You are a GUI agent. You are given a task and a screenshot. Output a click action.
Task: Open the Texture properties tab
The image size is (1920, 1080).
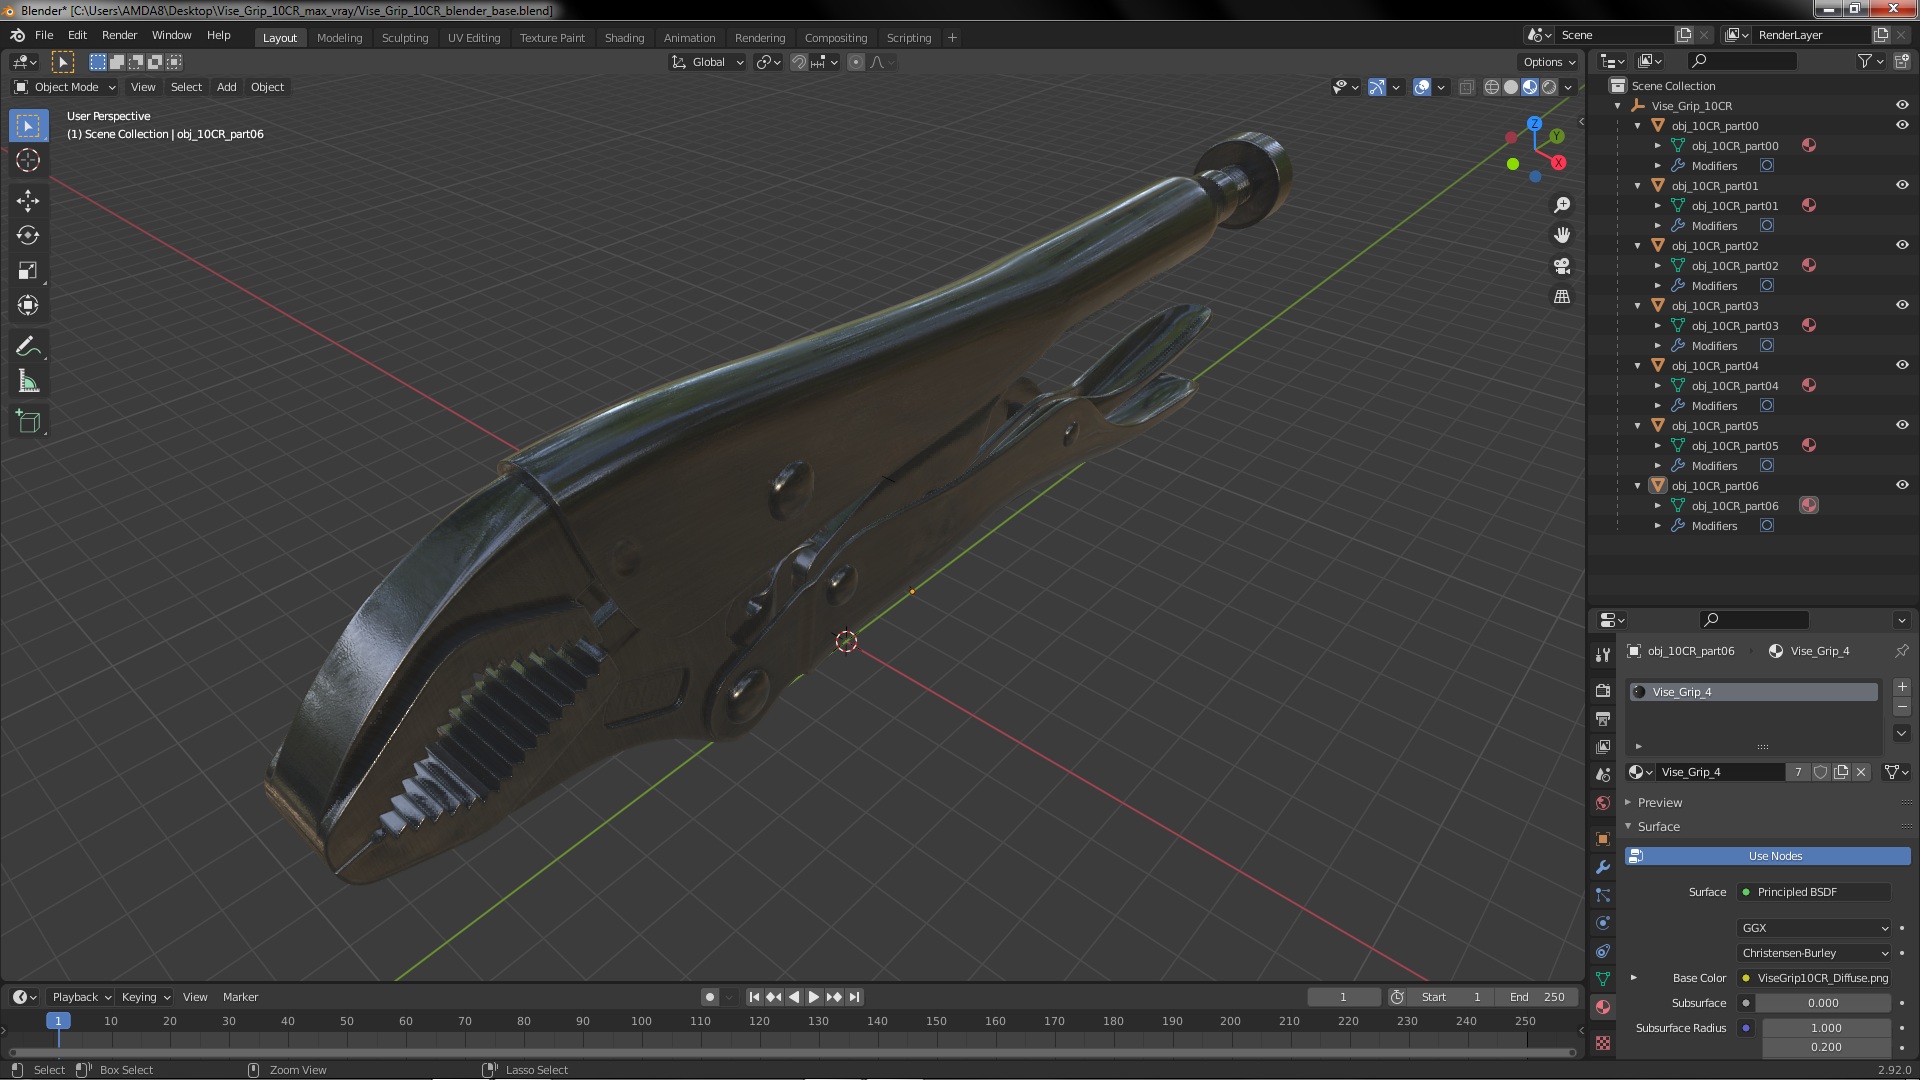tap(1603, 1043)
